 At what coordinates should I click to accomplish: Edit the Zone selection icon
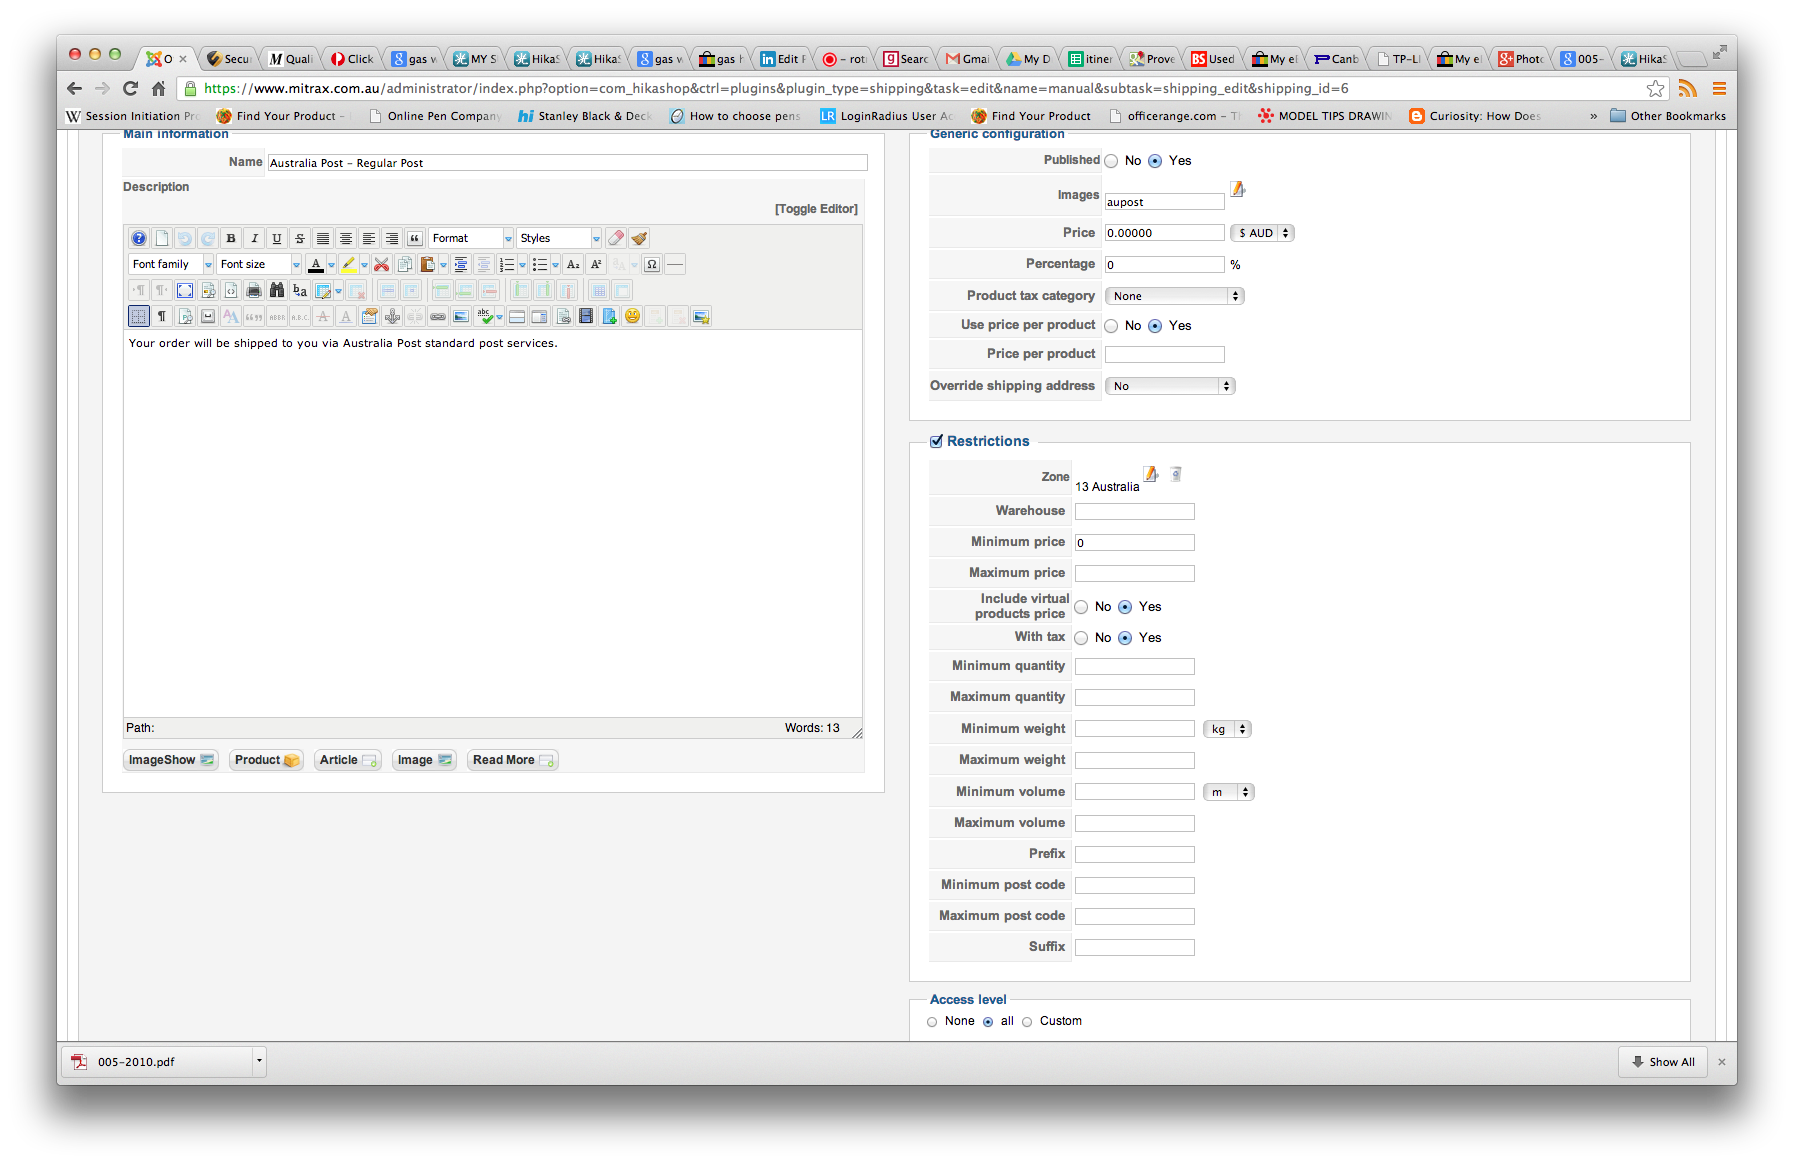click(x=1151, y=474)
